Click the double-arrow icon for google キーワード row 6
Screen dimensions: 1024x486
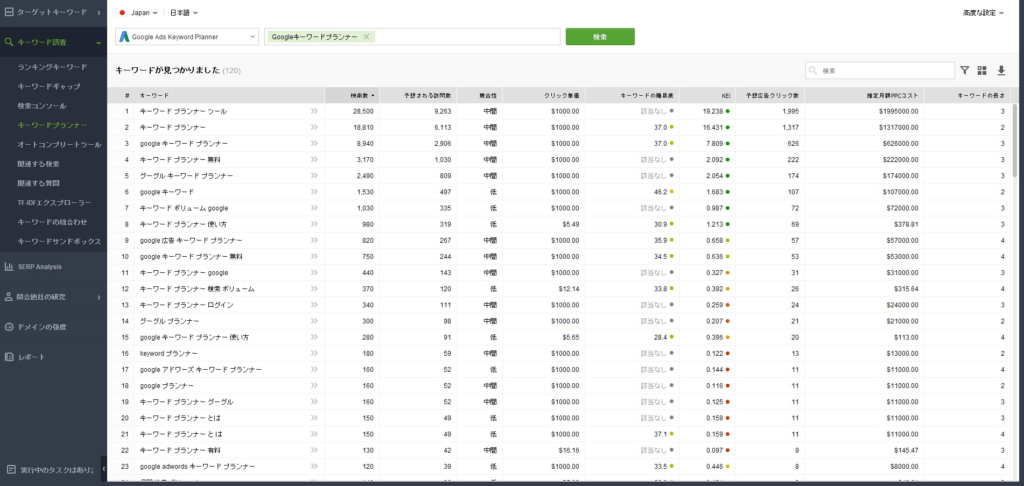click(x=314, y=191)
